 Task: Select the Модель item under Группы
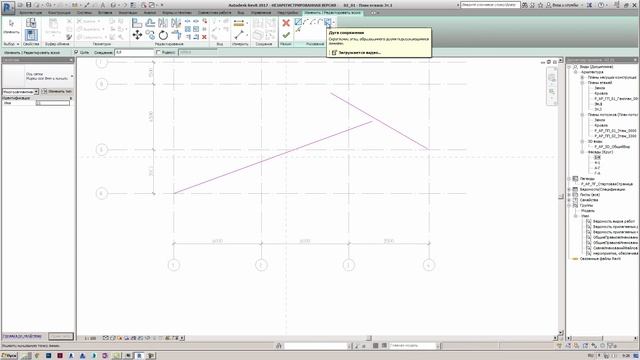click(x=588, y=211)
